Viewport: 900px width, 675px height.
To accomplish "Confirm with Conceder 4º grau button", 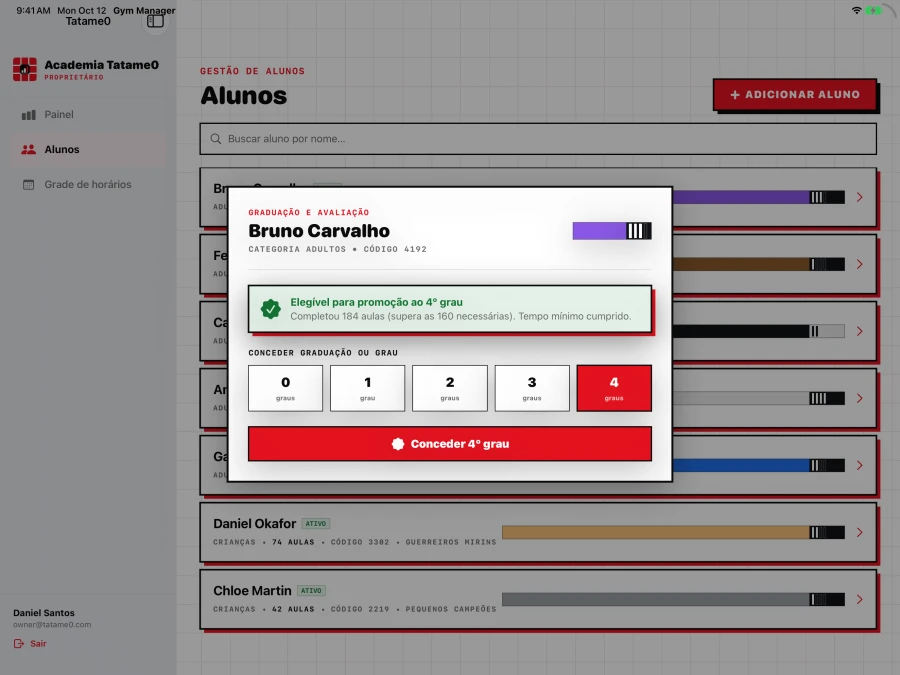I will 450,444.
